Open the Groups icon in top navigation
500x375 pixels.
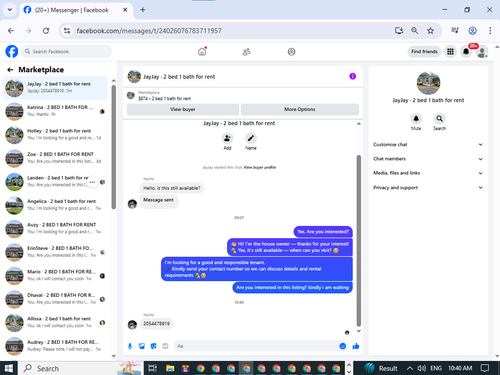[x=291, y=52]
